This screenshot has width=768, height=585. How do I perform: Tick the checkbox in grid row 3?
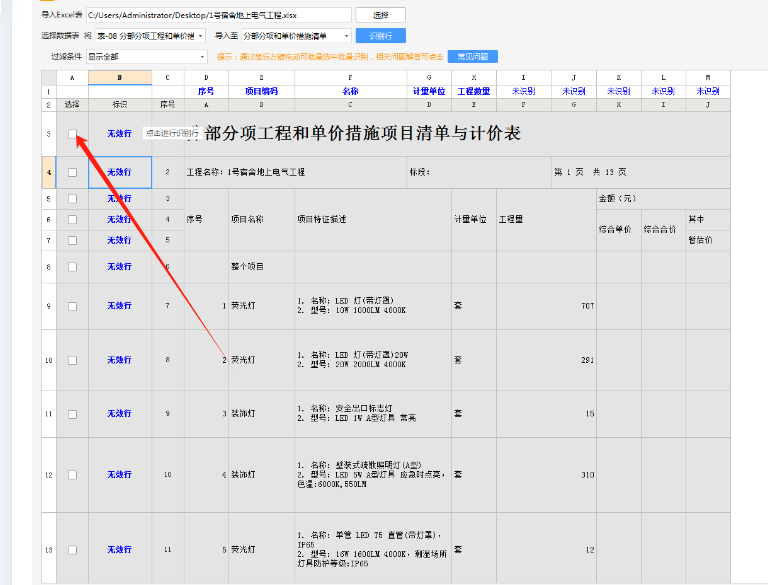point(72,134)
